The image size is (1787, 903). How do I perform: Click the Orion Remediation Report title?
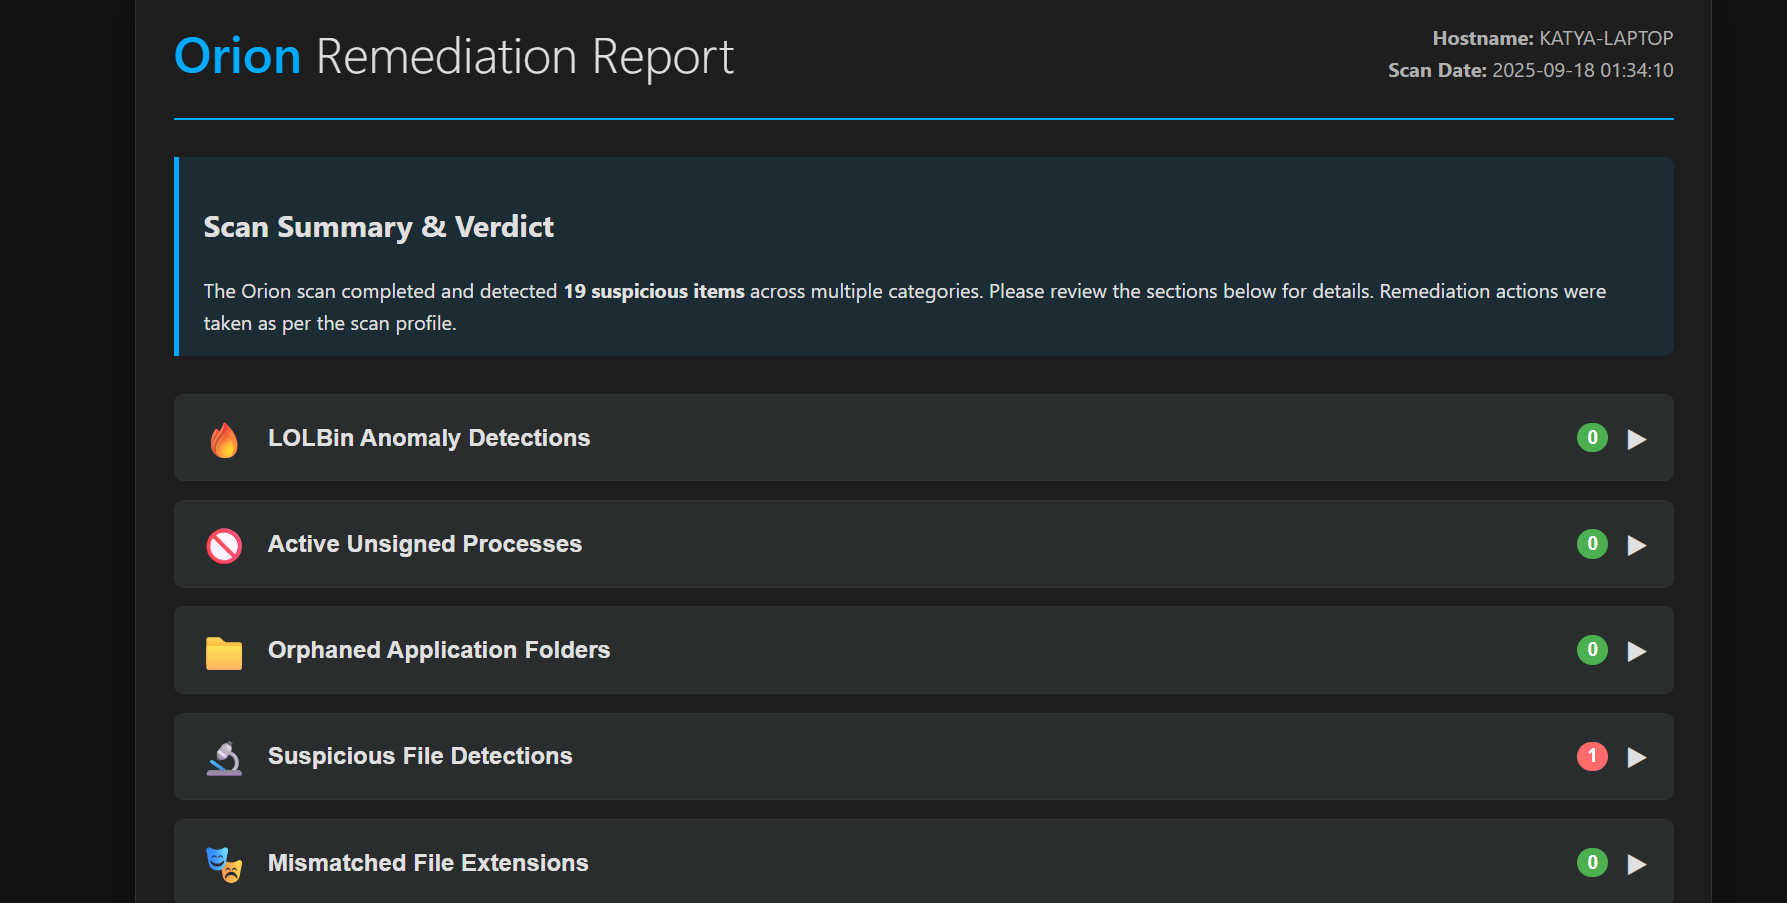(454, 56)
